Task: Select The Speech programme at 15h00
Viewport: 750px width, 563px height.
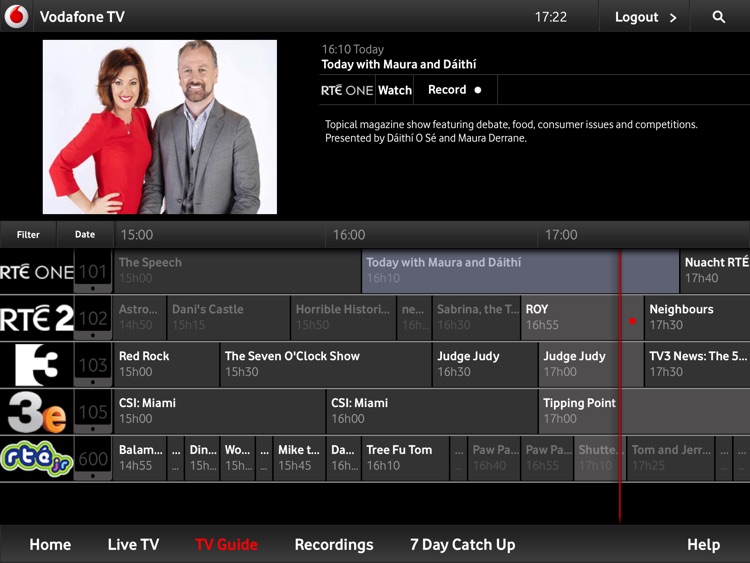Action: tap(237, 271)
